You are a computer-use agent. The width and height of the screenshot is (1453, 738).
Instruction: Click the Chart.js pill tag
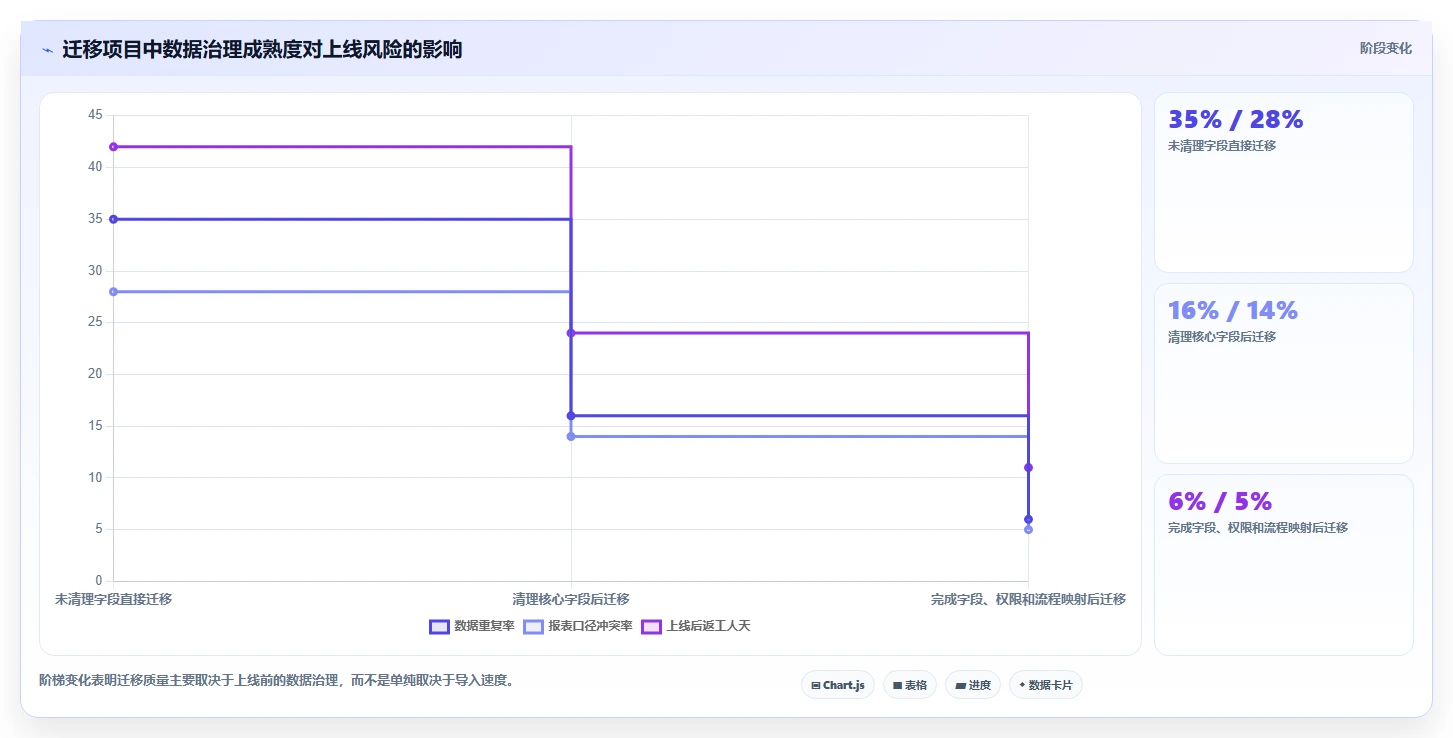click(838, 685)
